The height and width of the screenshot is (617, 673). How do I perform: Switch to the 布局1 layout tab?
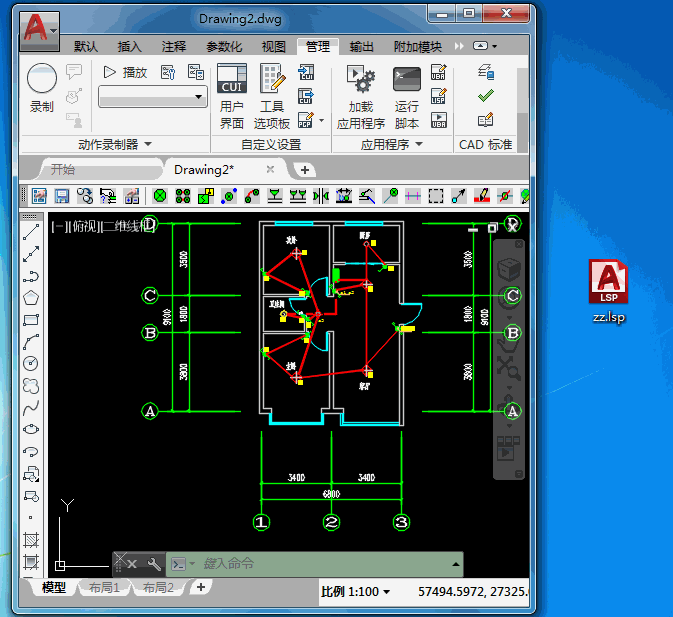[x=104, y=588]
